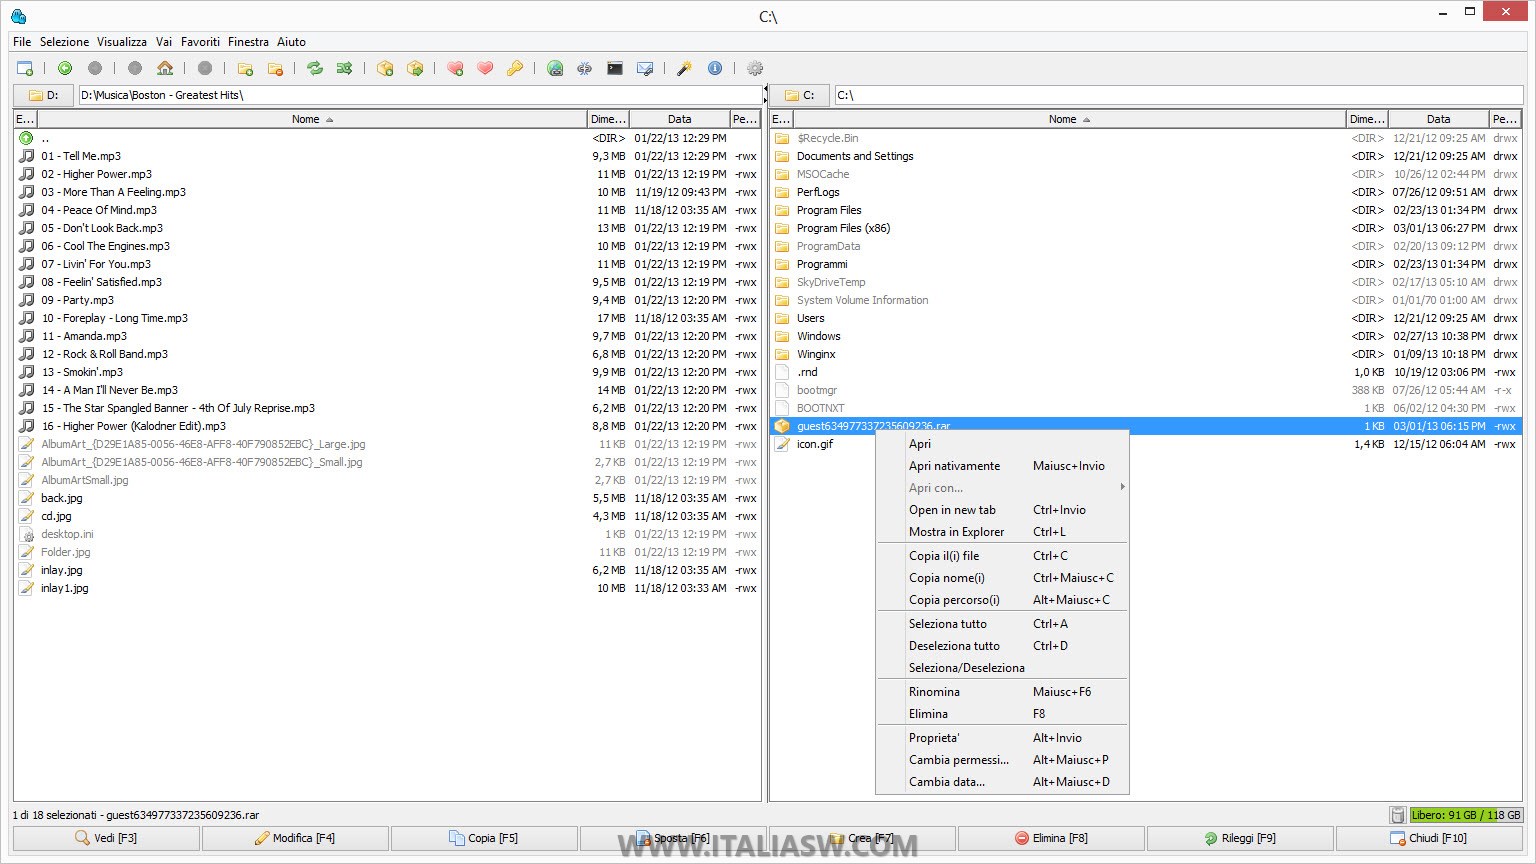Open Proprieta' from context menu

1002,738
